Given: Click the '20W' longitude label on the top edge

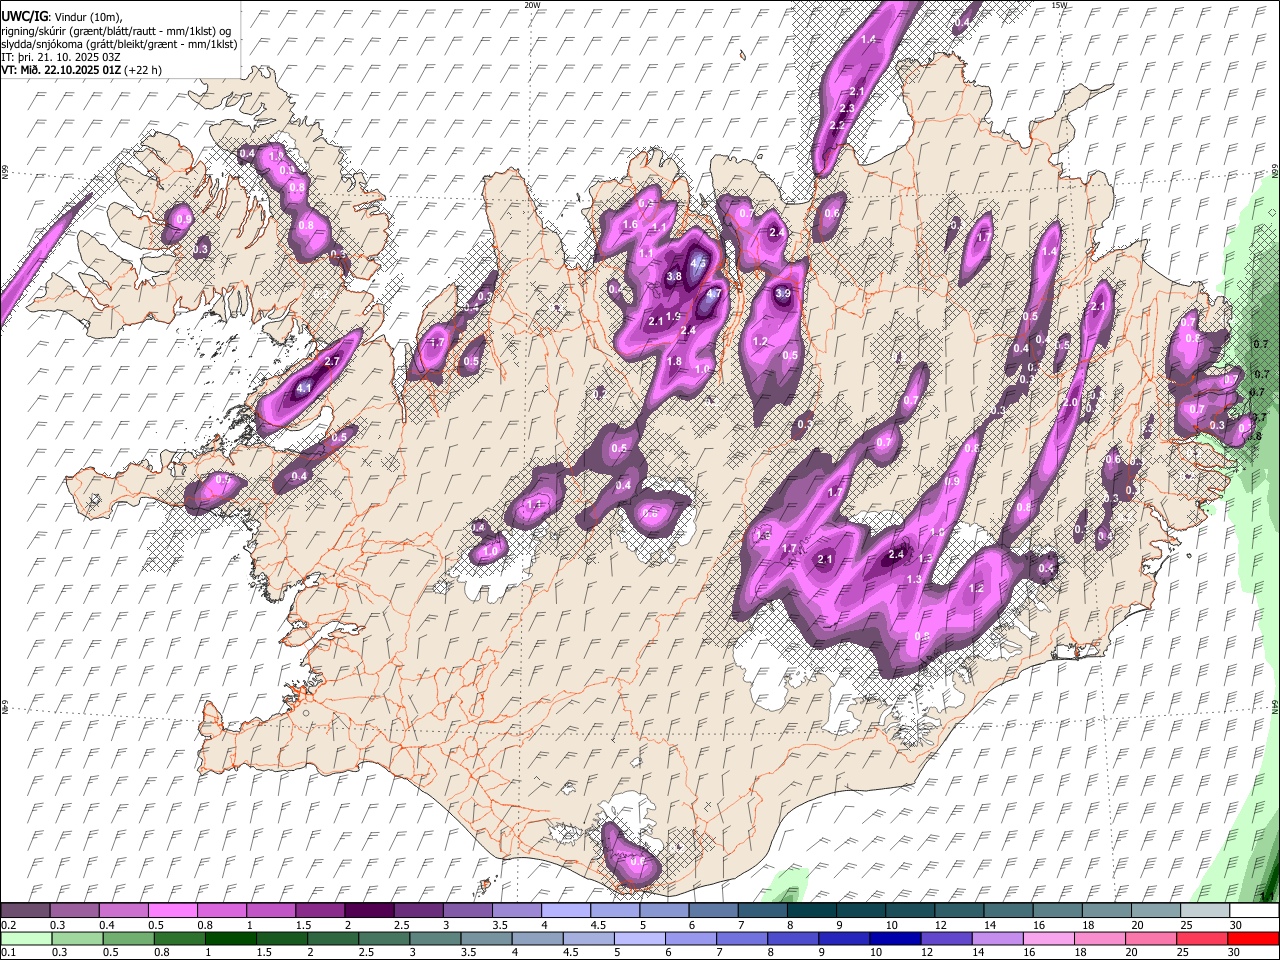Looking at the screenshot, I should point(532,5).
